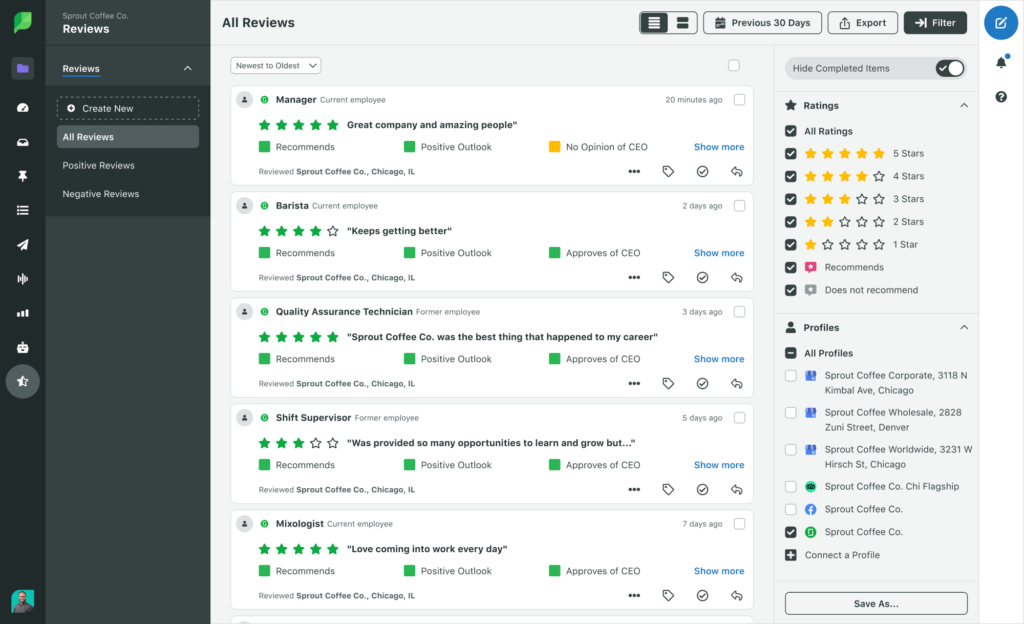Screen dimensions: 1024x624
Task: Mark the Manager review as complete
Action: click(703, 172)
